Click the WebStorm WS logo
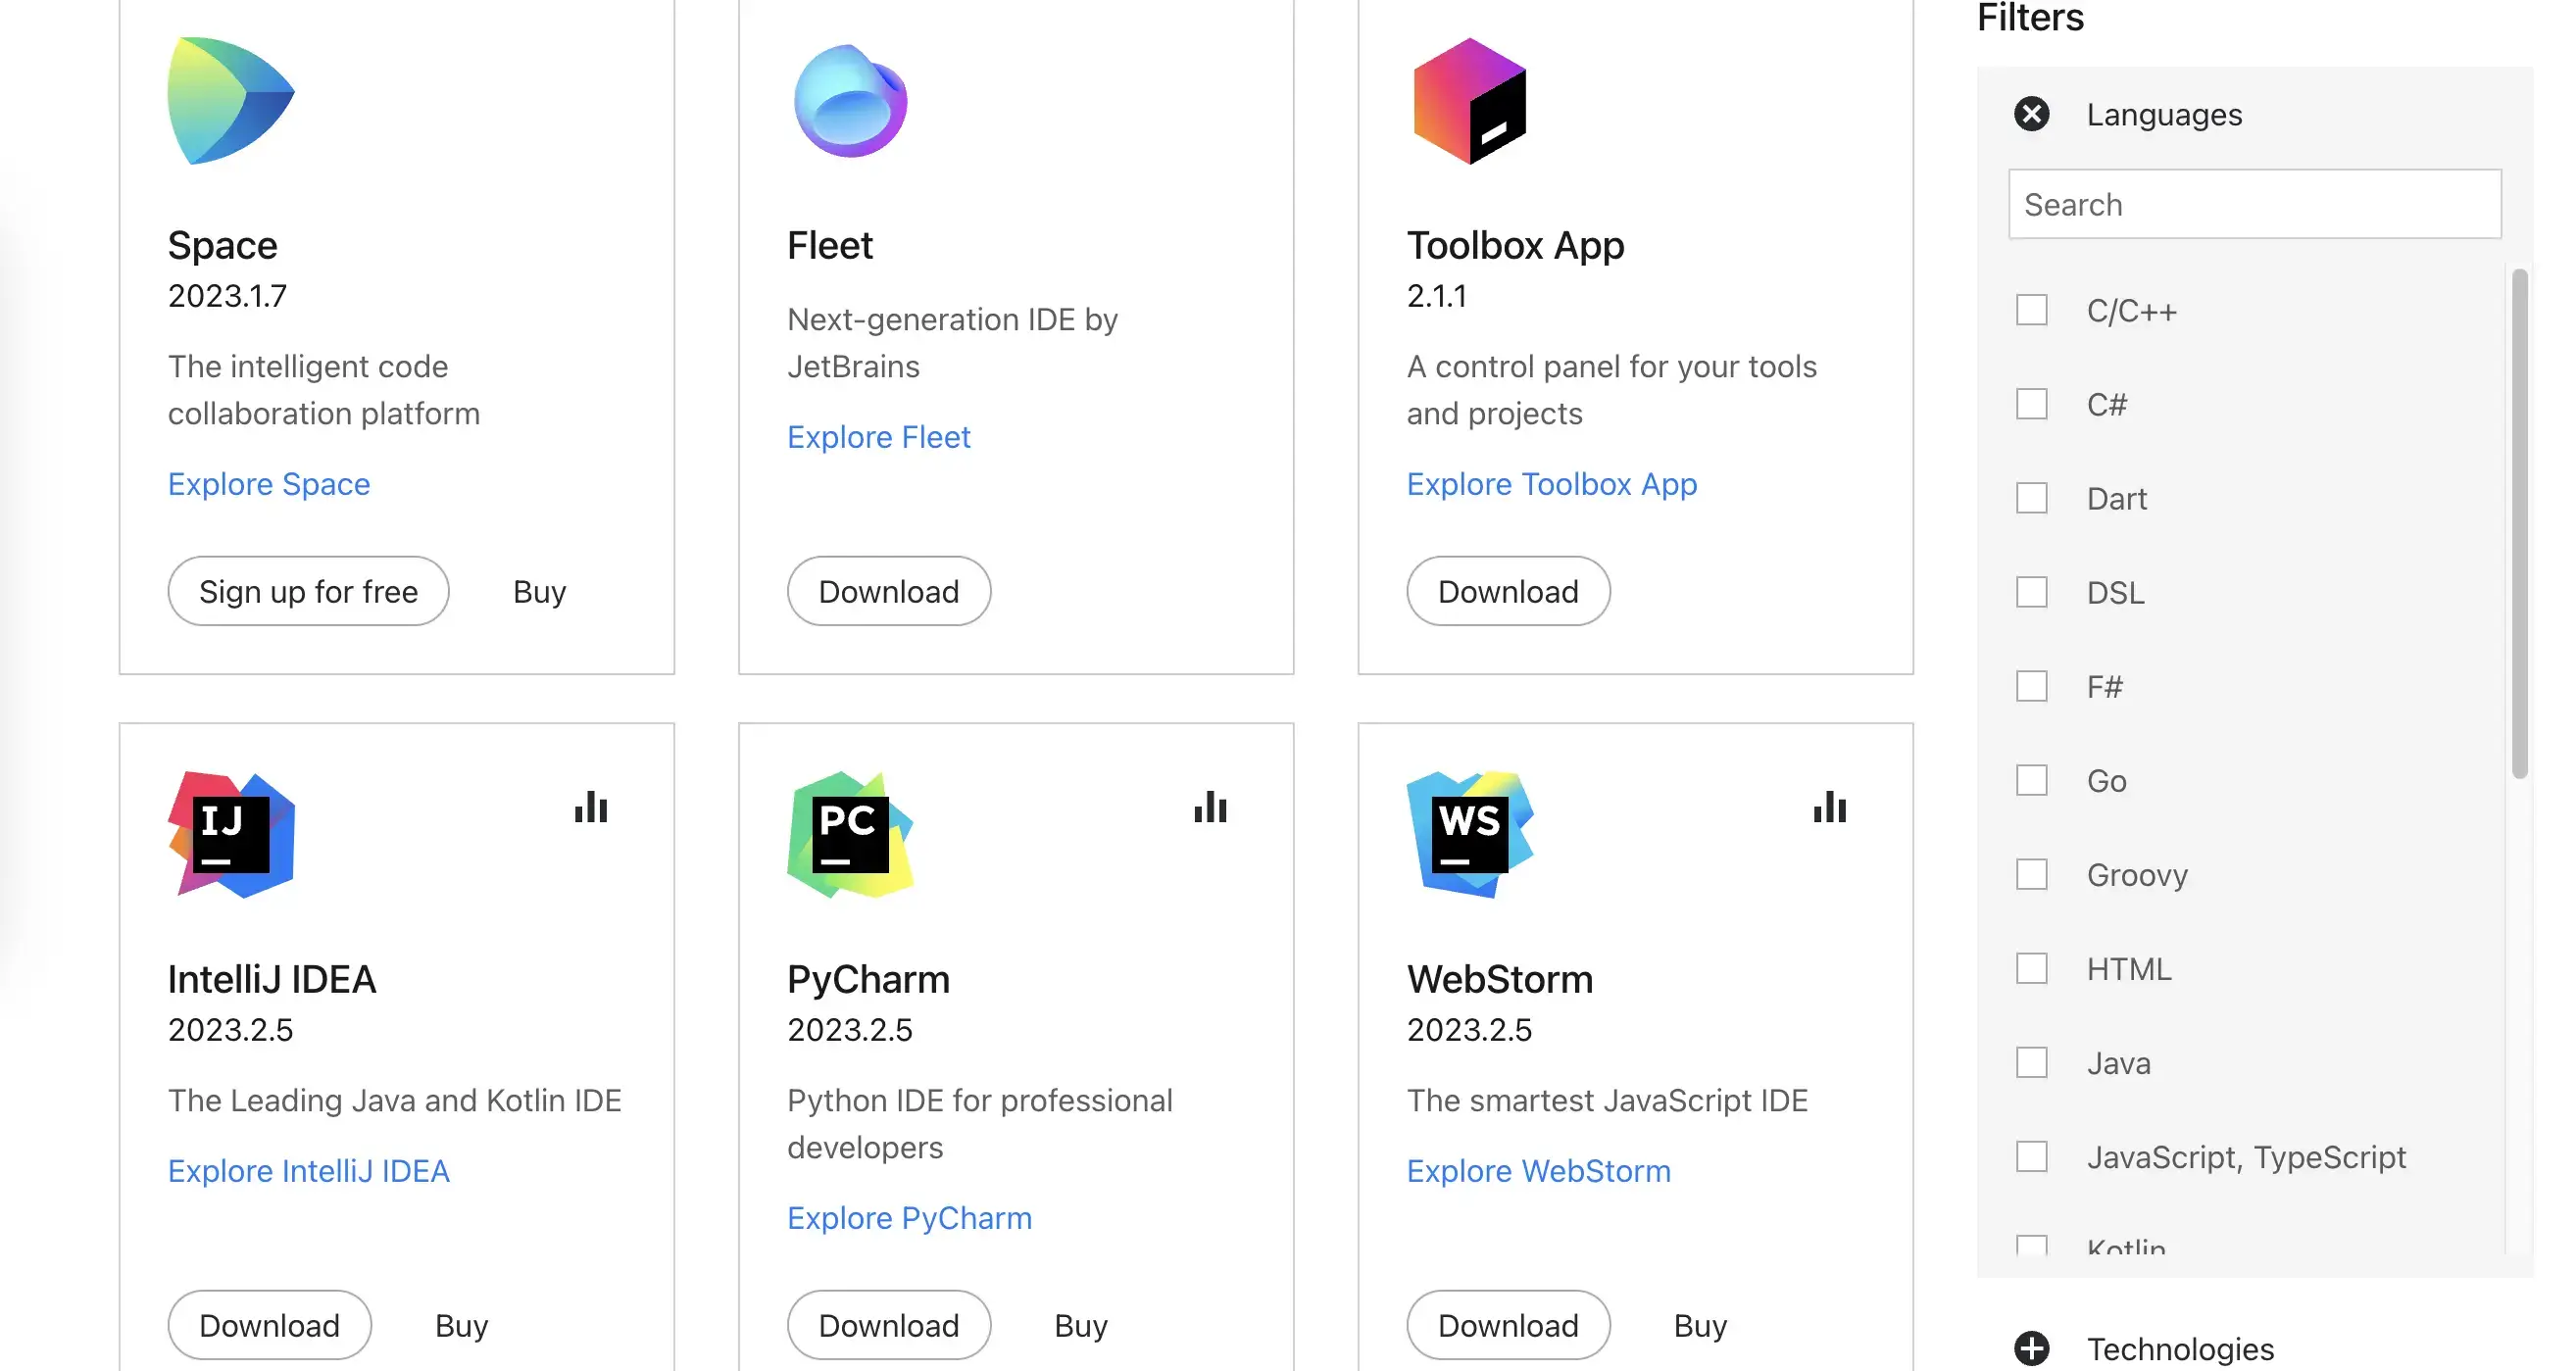The width and height of the screenshot is (2576, 1371). 1469,834
